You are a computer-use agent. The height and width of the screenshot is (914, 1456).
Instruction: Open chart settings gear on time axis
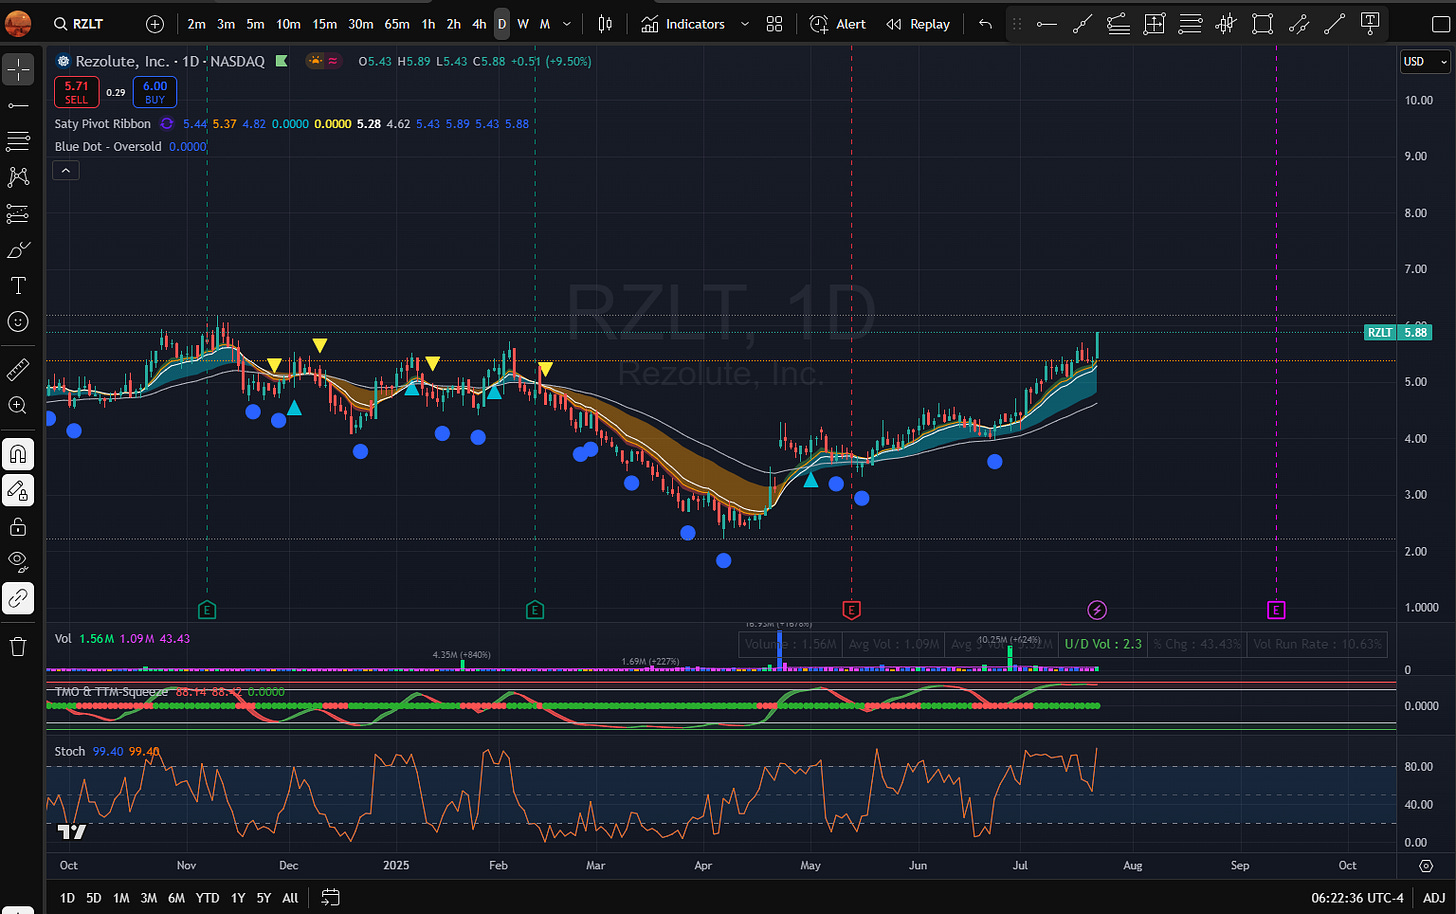point(1426,865)
